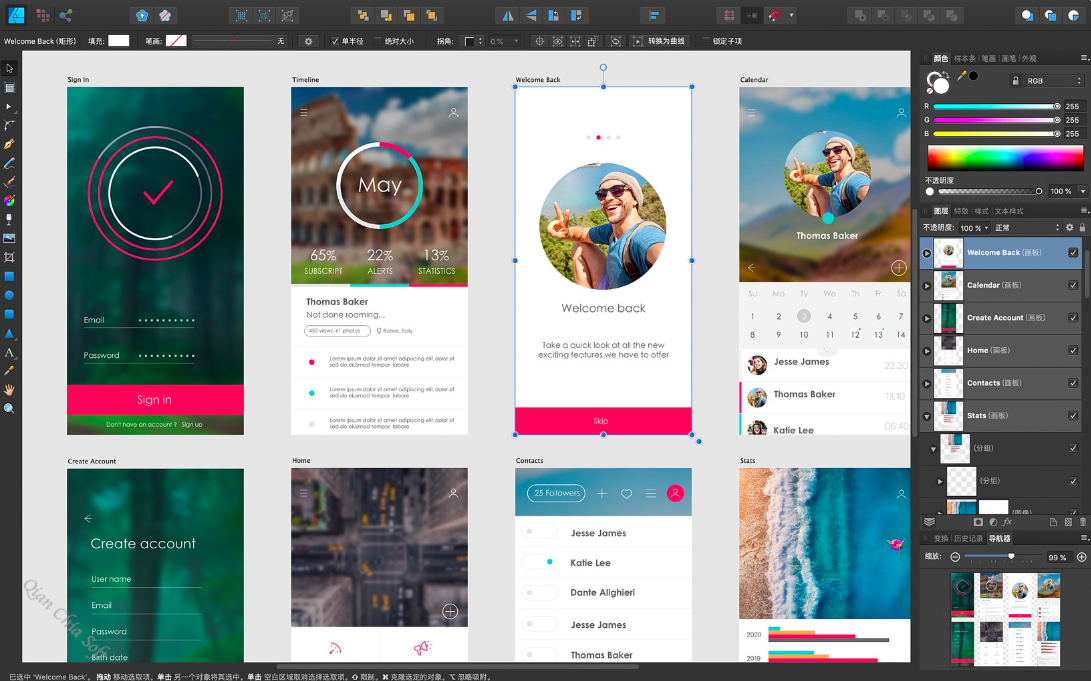Open the snapping magnet dropdown arrow
Viewport: 1091px width, 681px height.
click(x=791, y=15)
